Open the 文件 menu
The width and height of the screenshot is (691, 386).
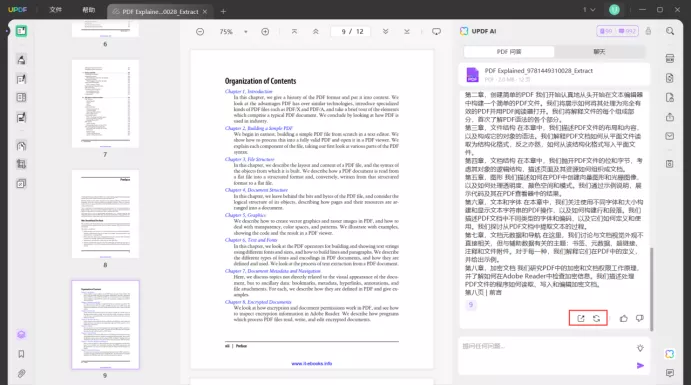coord(56,10)
